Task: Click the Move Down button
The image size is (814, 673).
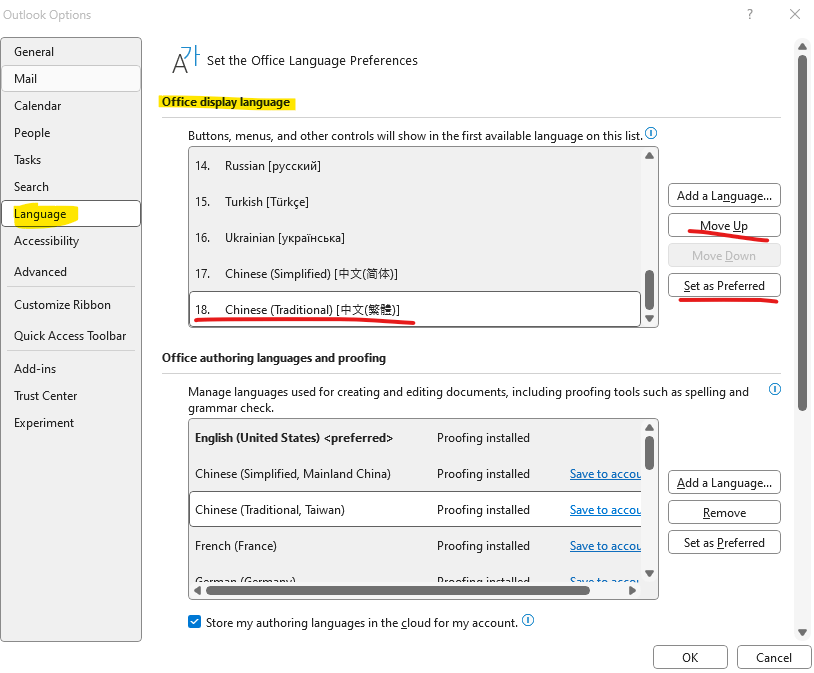Action: pyautogui.click(x=724, y=255)
